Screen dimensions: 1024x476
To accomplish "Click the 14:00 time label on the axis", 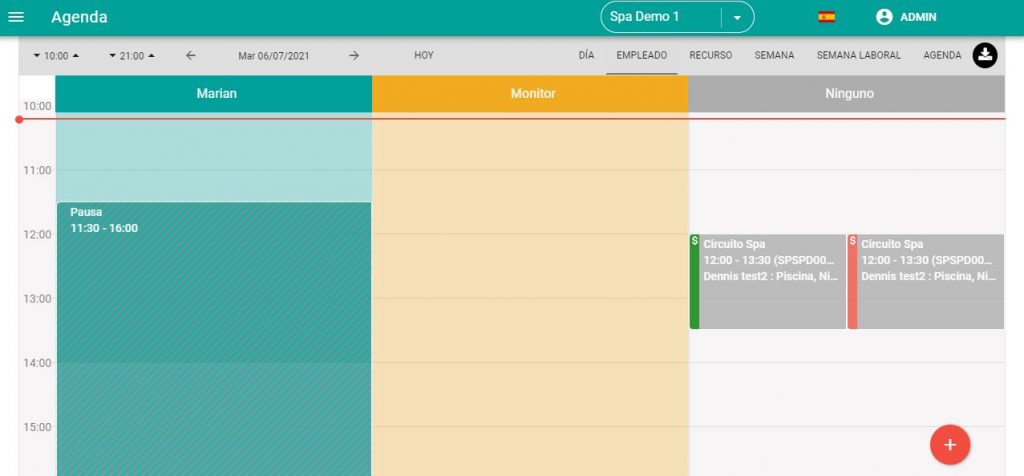I will [x=37, y=362].
